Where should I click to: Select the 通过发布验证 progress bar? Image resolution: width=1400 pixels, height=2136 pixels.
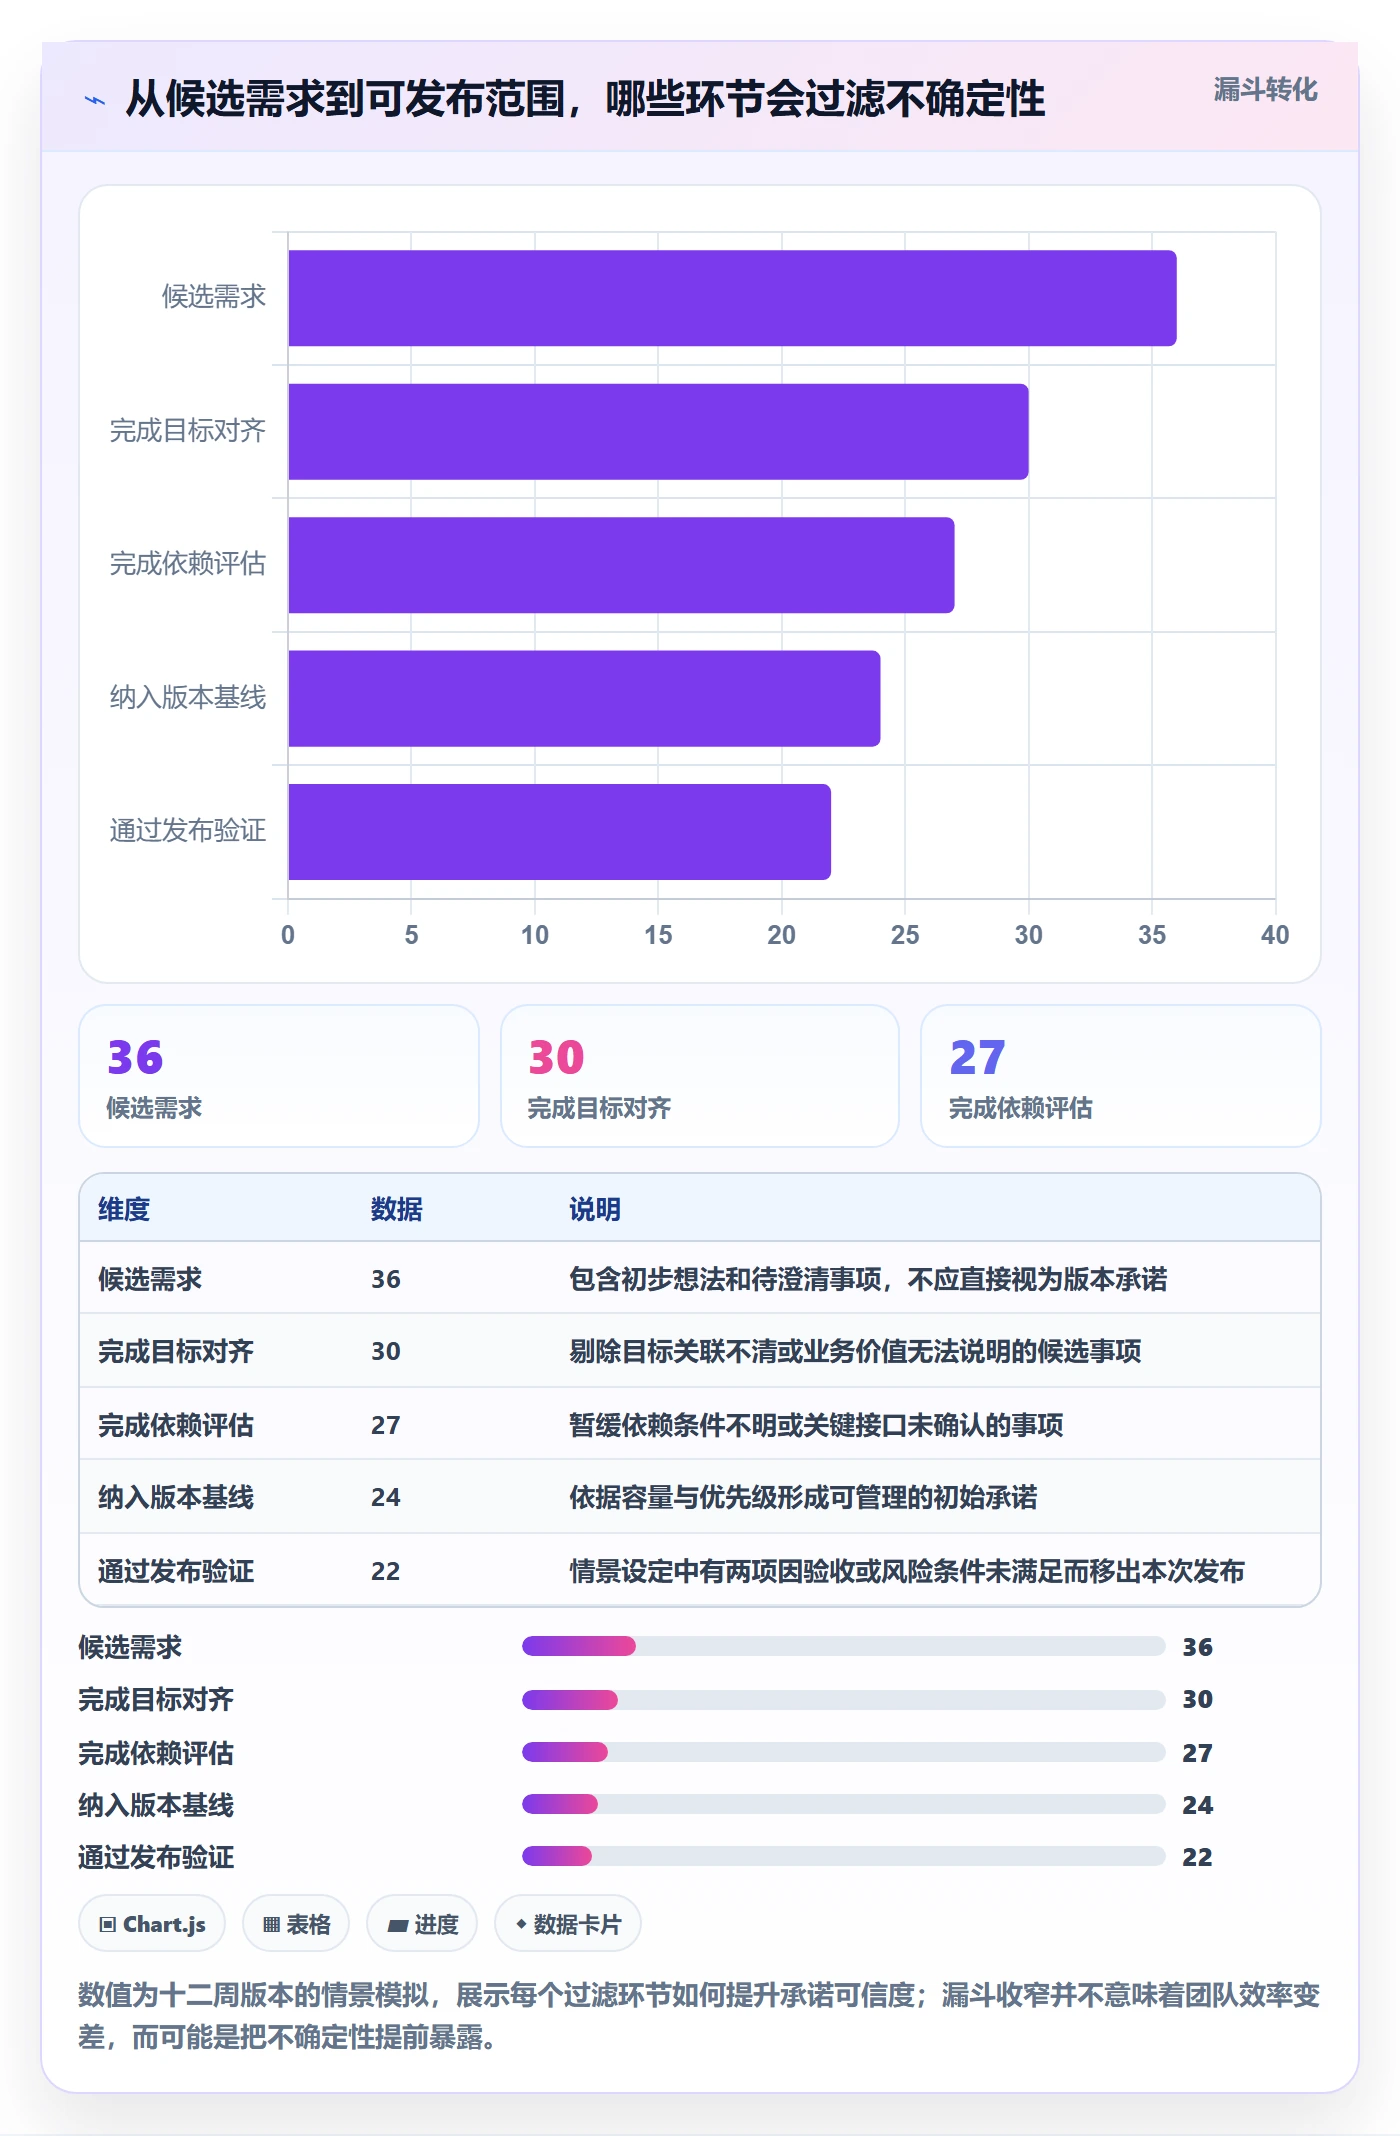843,1856
